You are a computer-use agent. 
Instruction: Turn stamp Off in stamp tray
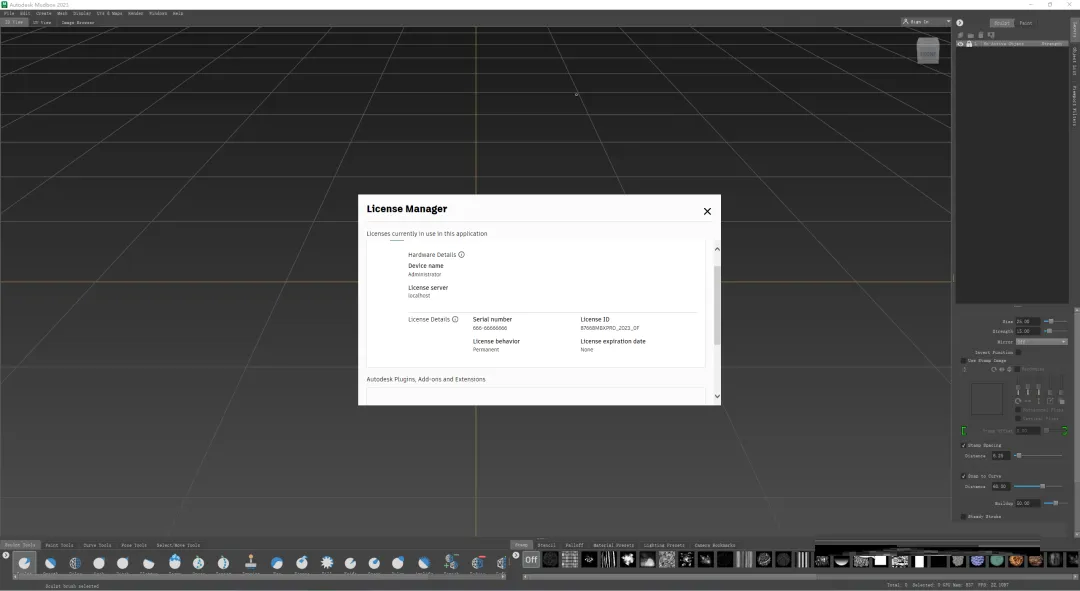[x=531, y=560]
